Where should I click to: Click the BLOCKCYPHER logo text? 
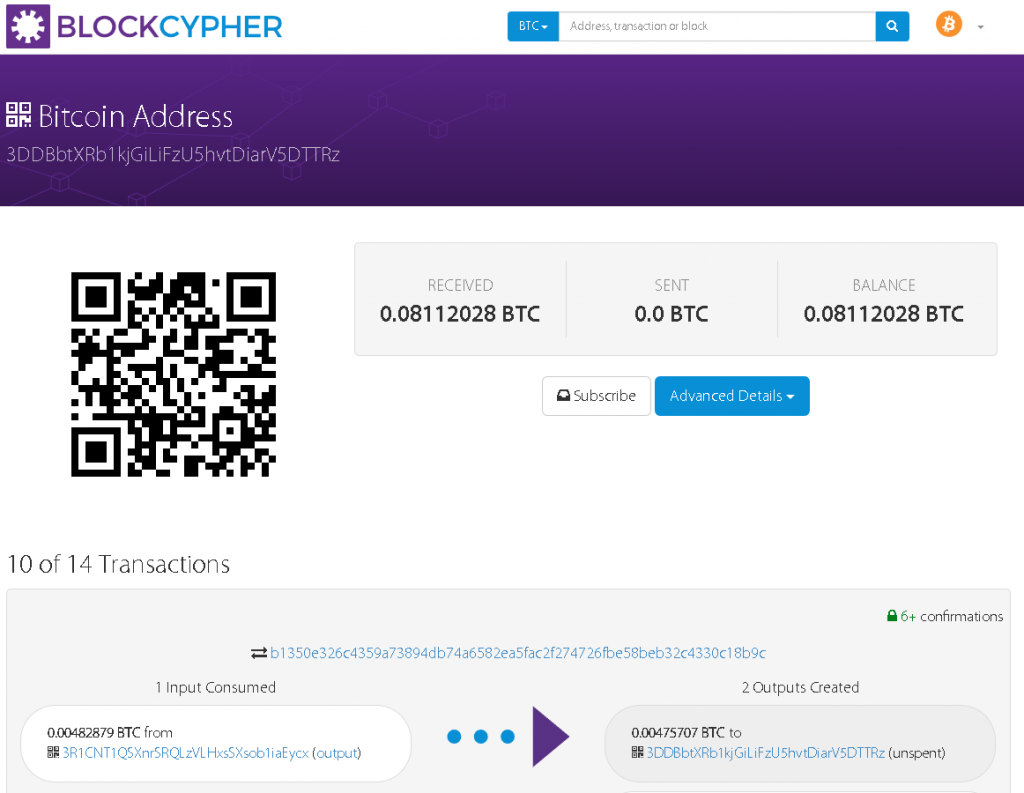170,26
